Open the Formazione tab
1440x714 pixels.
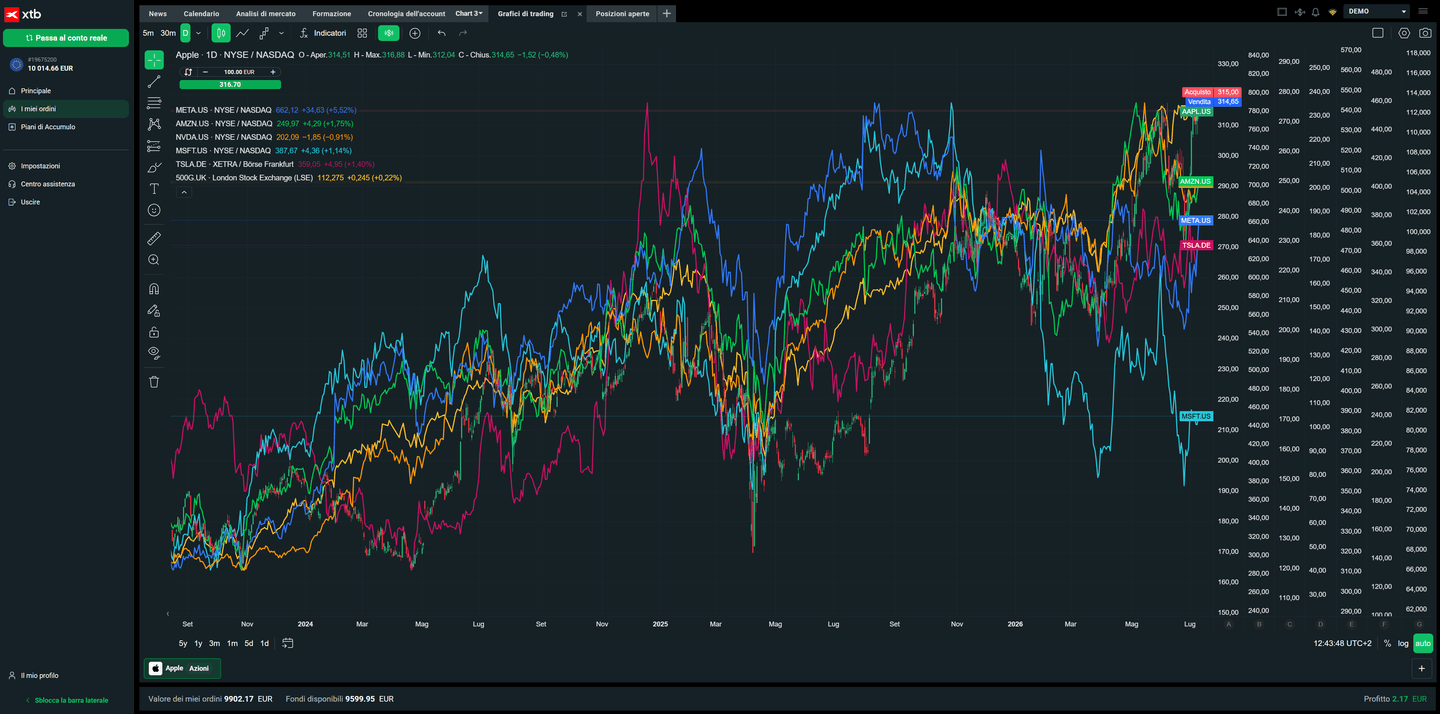[332, 14]
